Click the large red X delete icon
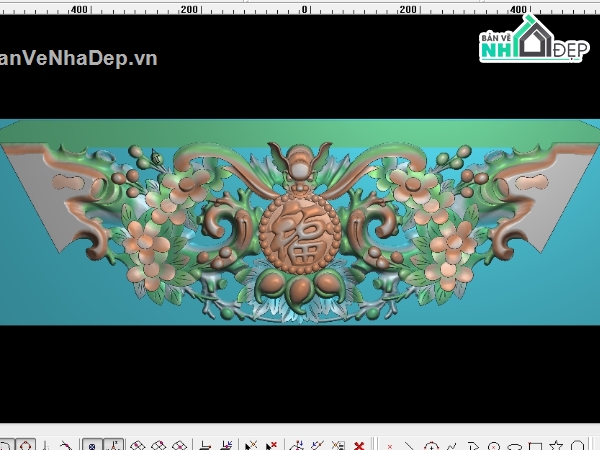The width and height of the screenshot is (600, 450). pos(359,445)
